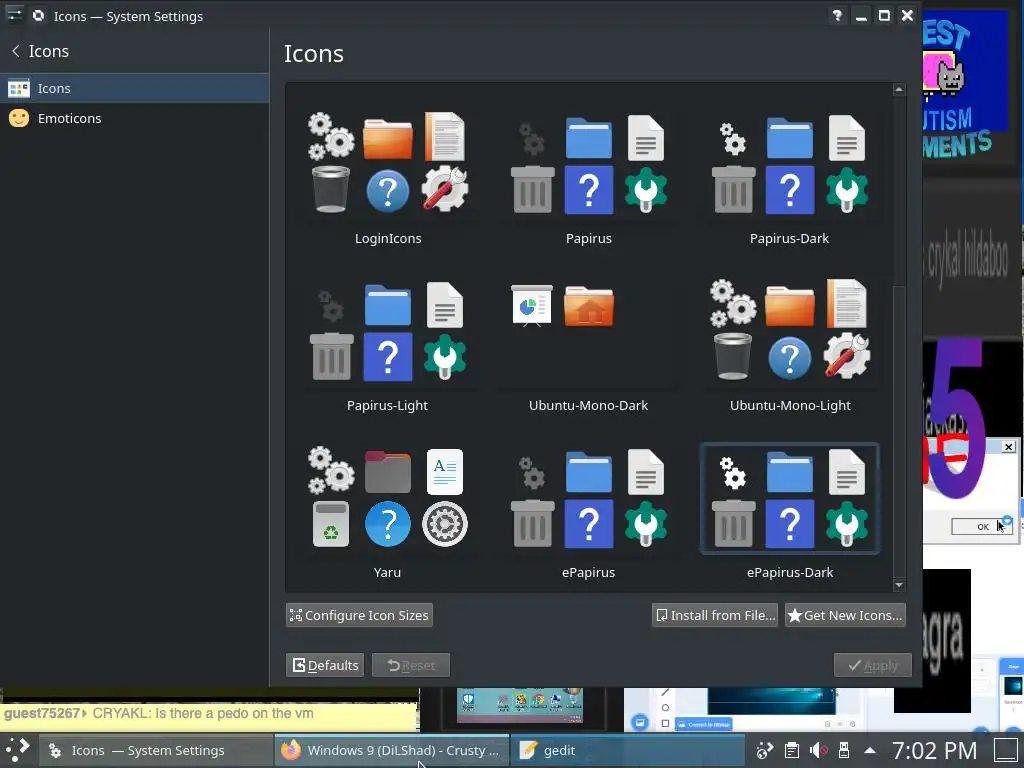Go back via the Icons header arrow

[x=16, y=51]
